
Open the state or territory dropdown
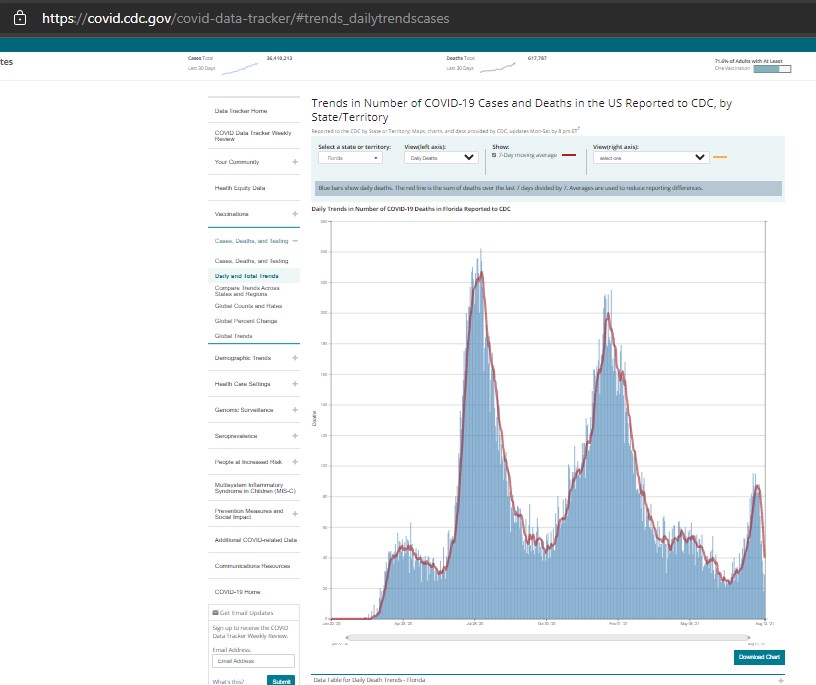point(350,157)
